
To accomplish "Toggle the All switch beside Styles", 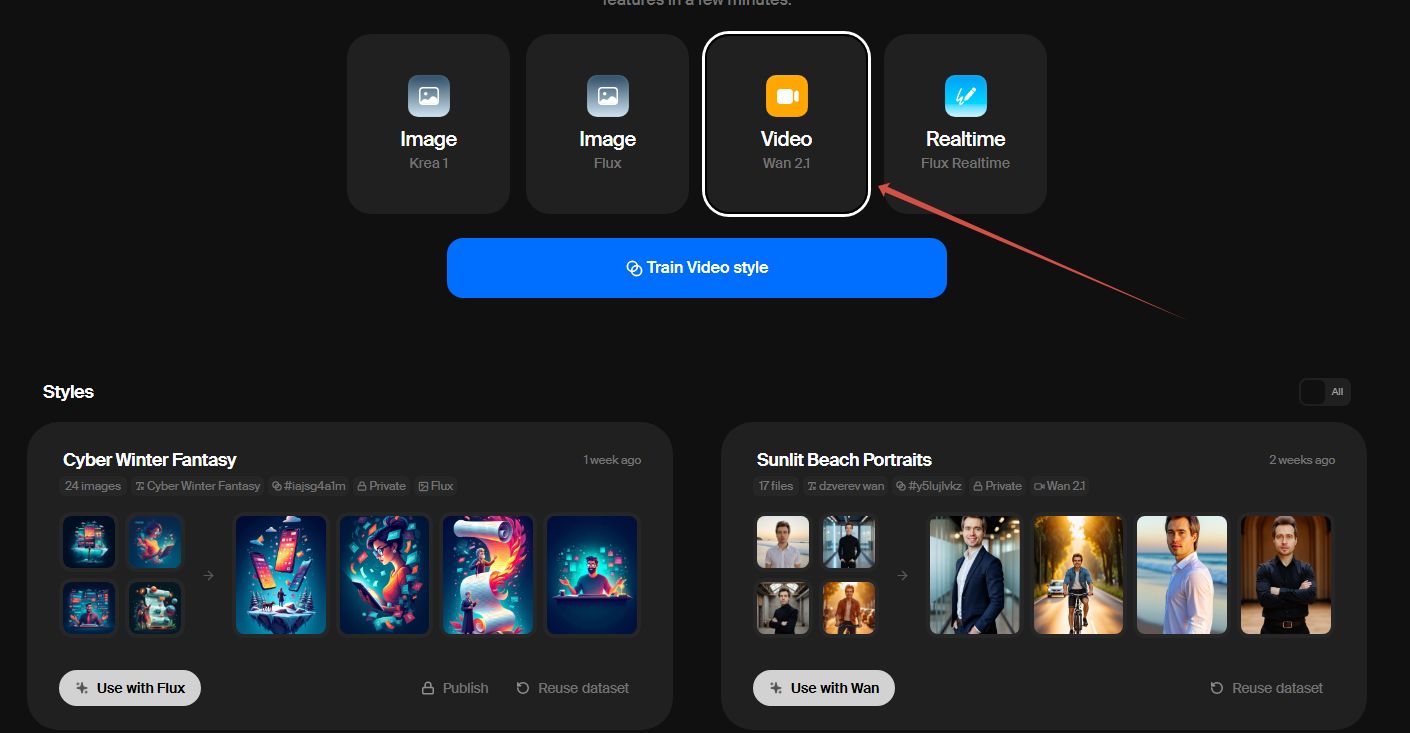I will tap(1325, 392).
